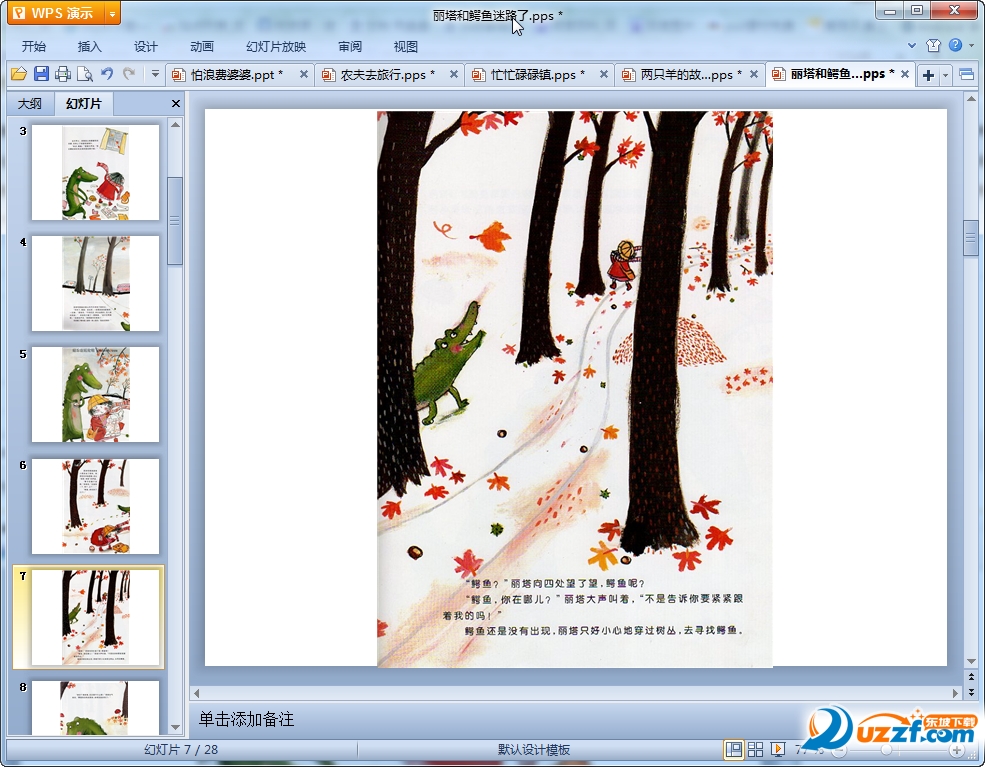The image size is (985, 767).
Task: Click the main editor vertical scrollbar handle
Action: (971, 238)
